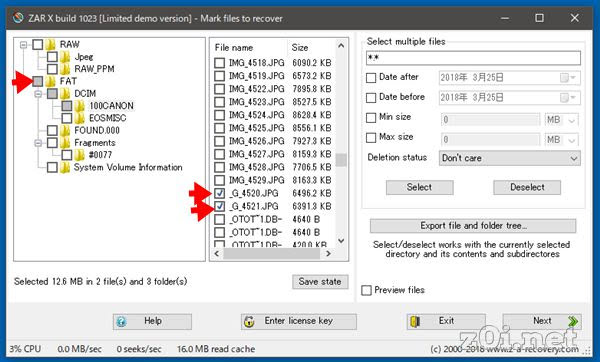The width and height of the screenshot is (600, 362).
Task: Click the RAW_PPM folder icon
Action: point(65,69)
